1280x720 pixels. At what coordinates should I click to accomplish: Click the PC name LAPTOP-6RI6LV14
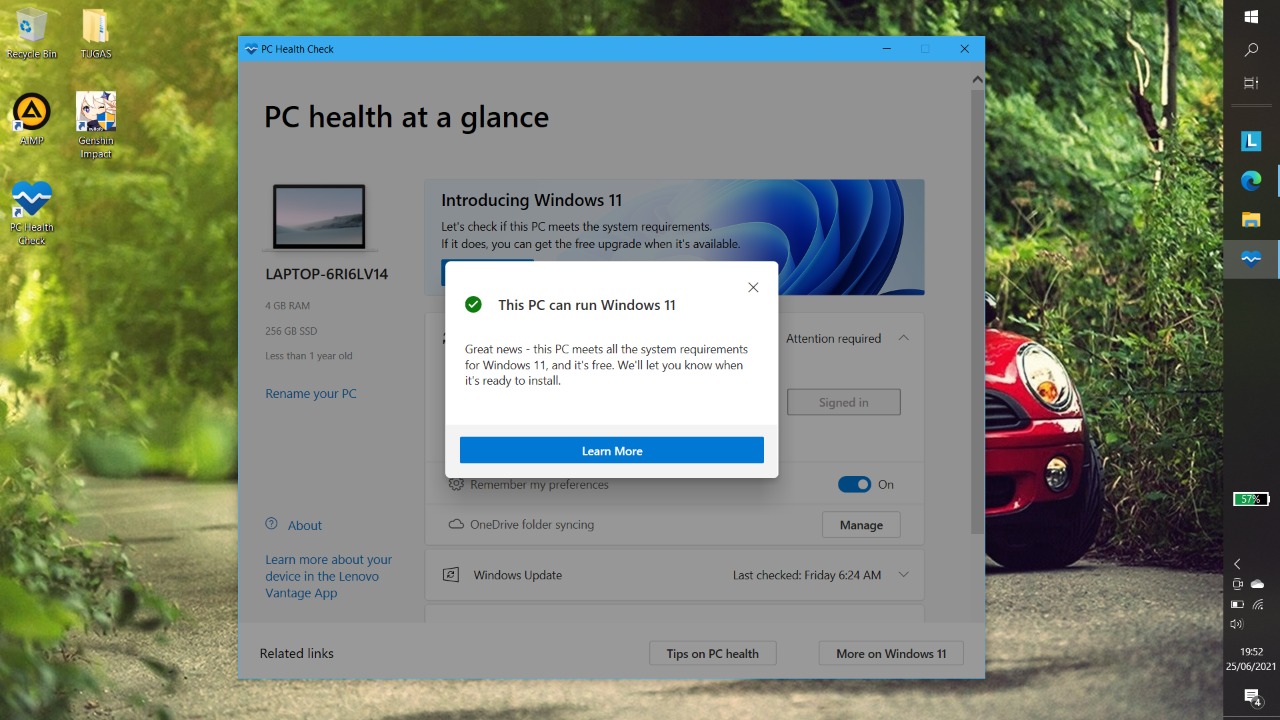(327, 274)
